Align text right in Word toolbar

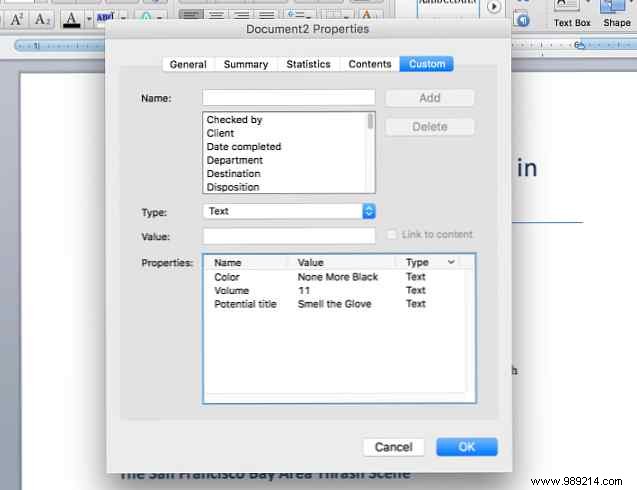pos(241,15)
